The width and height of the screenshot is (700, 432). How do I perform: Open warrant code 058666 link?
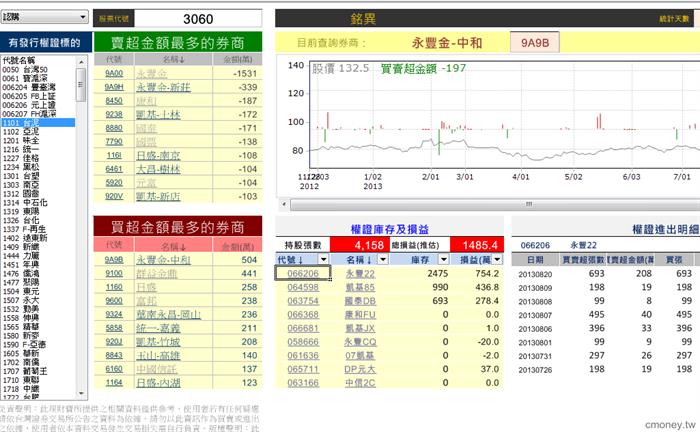coord(303,342)
